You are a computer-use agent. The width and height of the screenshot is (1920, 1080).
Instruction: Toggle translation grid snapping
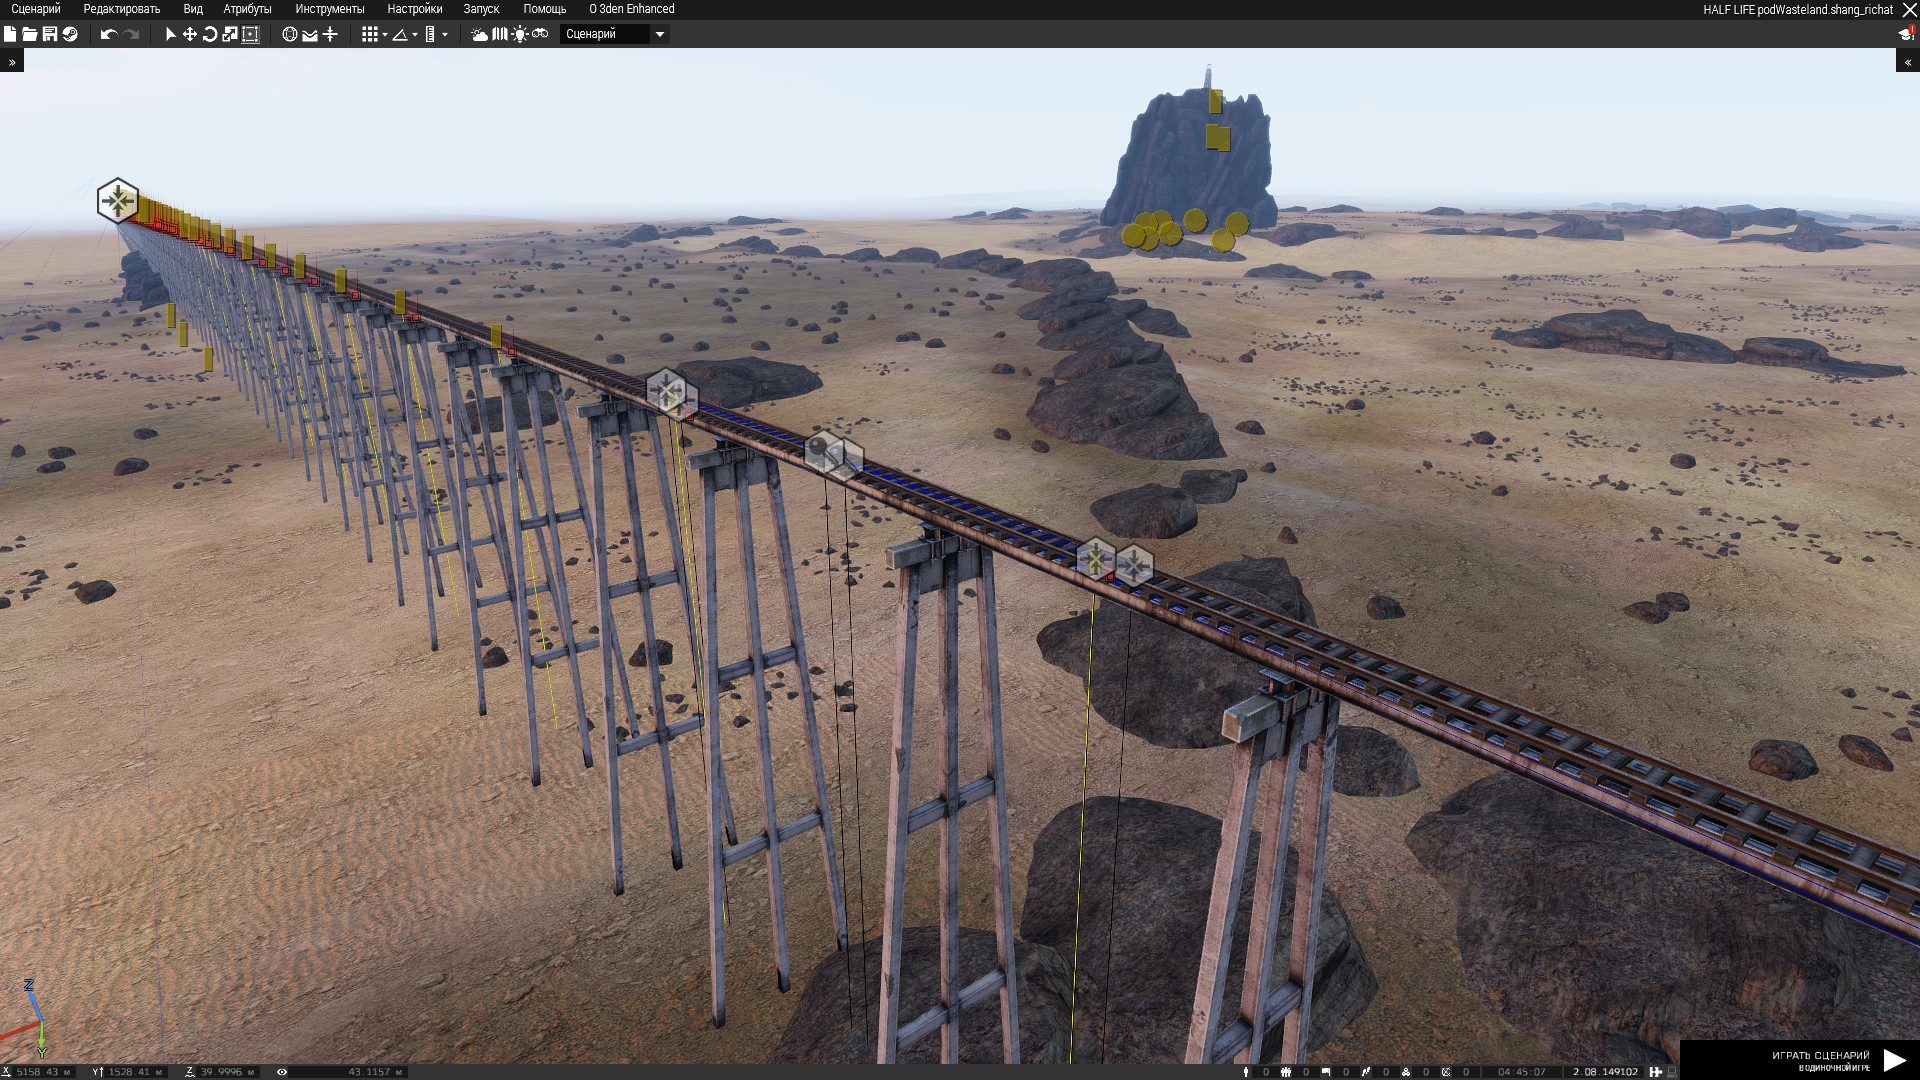coord(370,34)
